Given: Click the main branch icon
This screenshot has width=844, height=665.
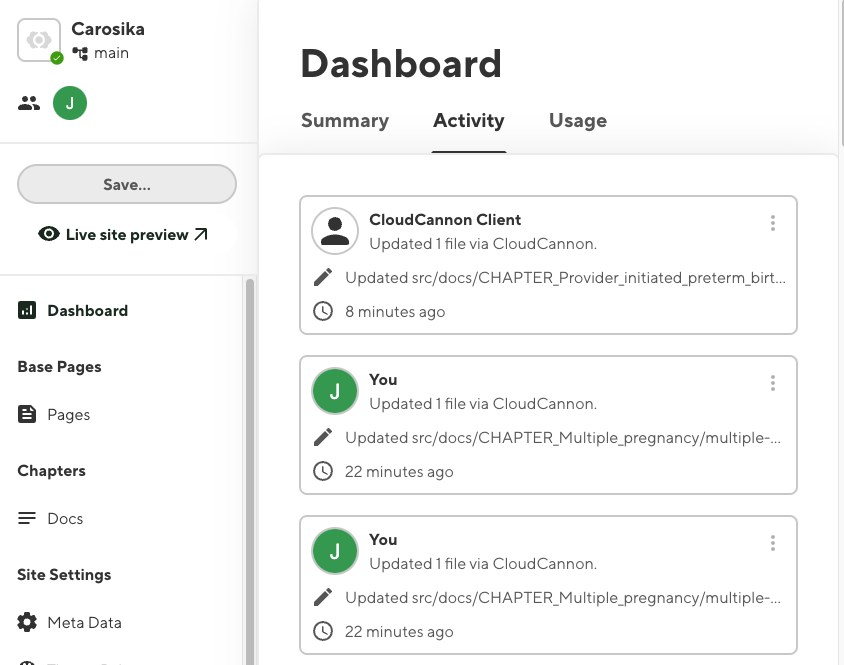Looking at the screenshot, I should pos(81,54).
